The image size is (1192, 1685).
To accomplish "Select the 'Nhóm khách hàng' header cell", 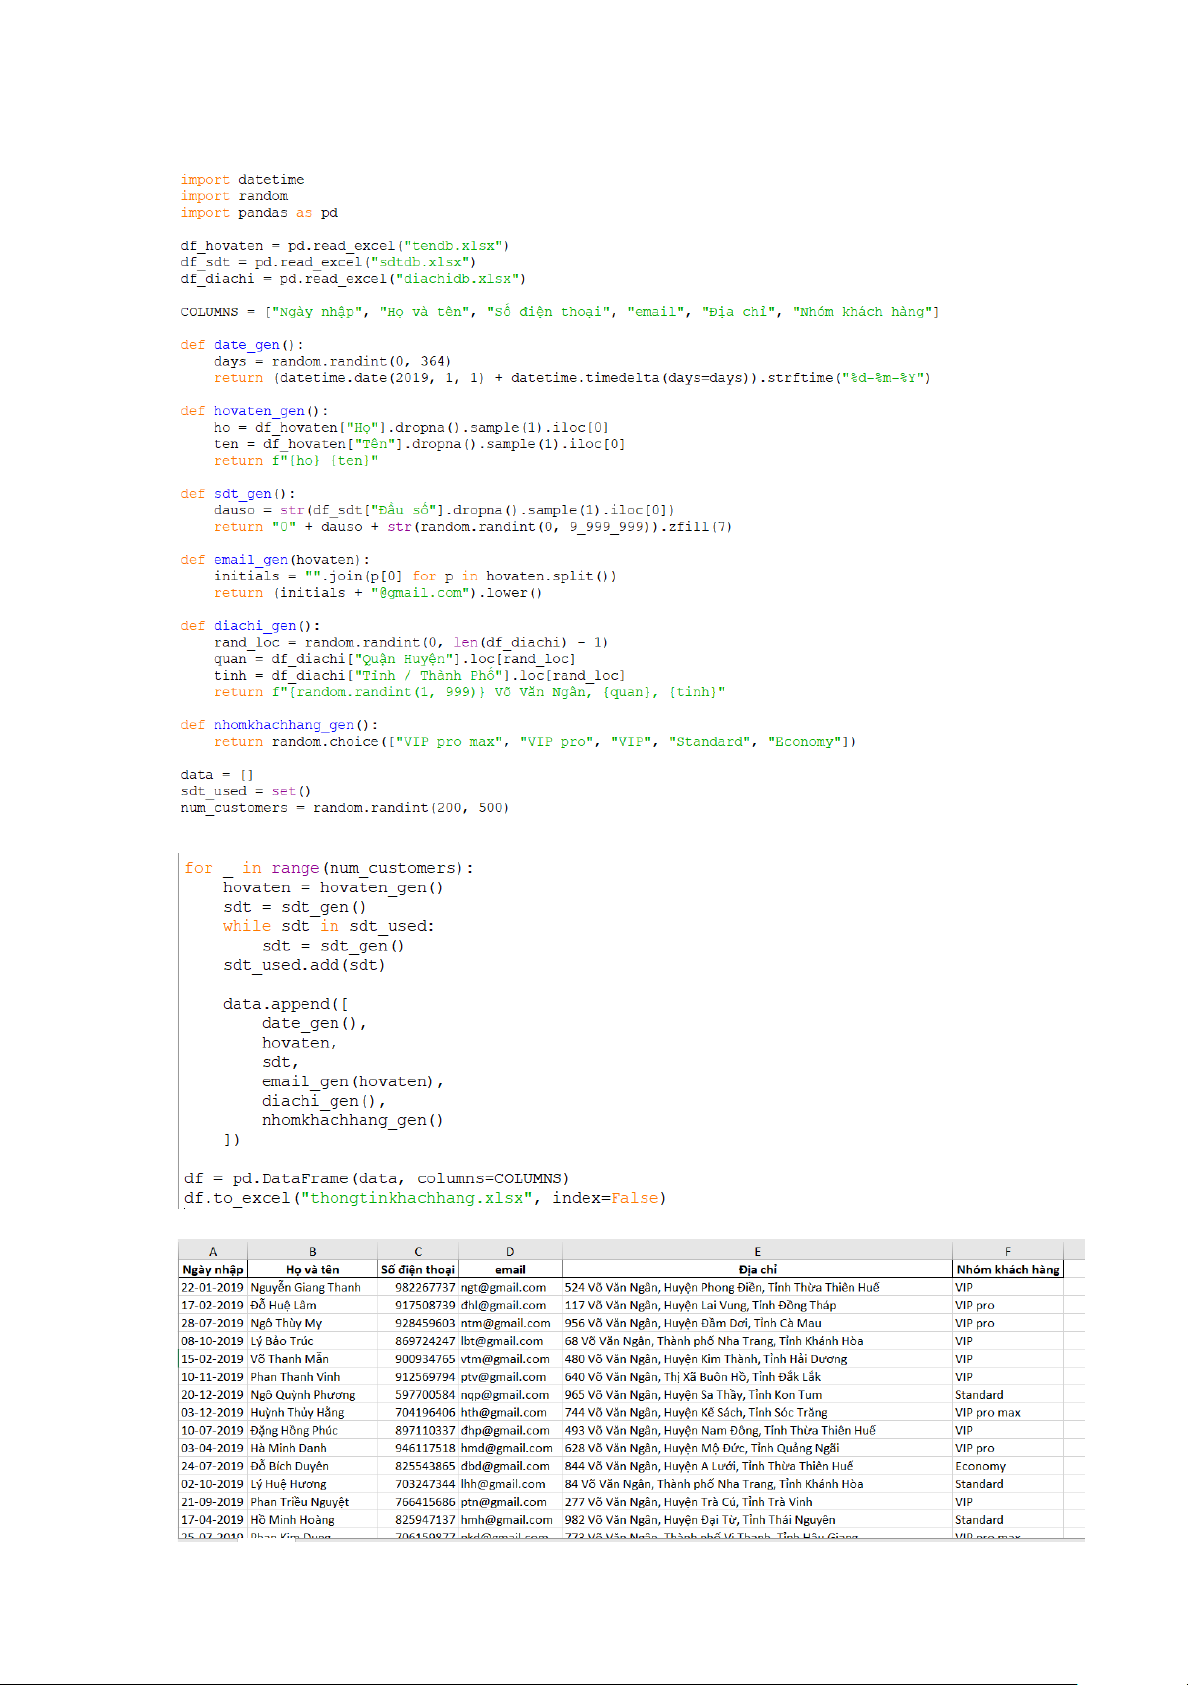I will (x=1007, y=1269).
